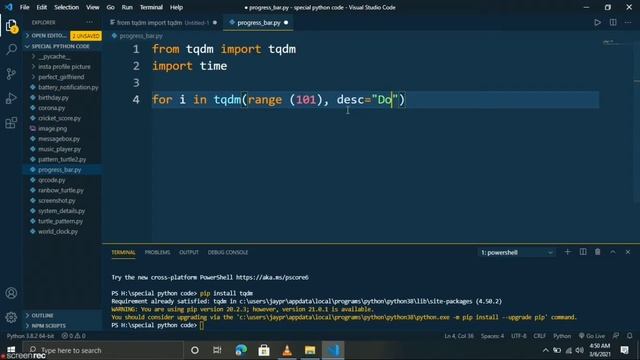
Task: Open Cortana circle on taskbar
Action: pos(195,350)
